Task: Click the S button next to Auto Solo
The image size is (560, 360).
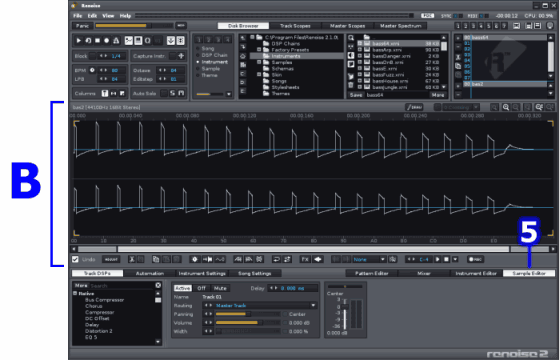Action: 172,93
